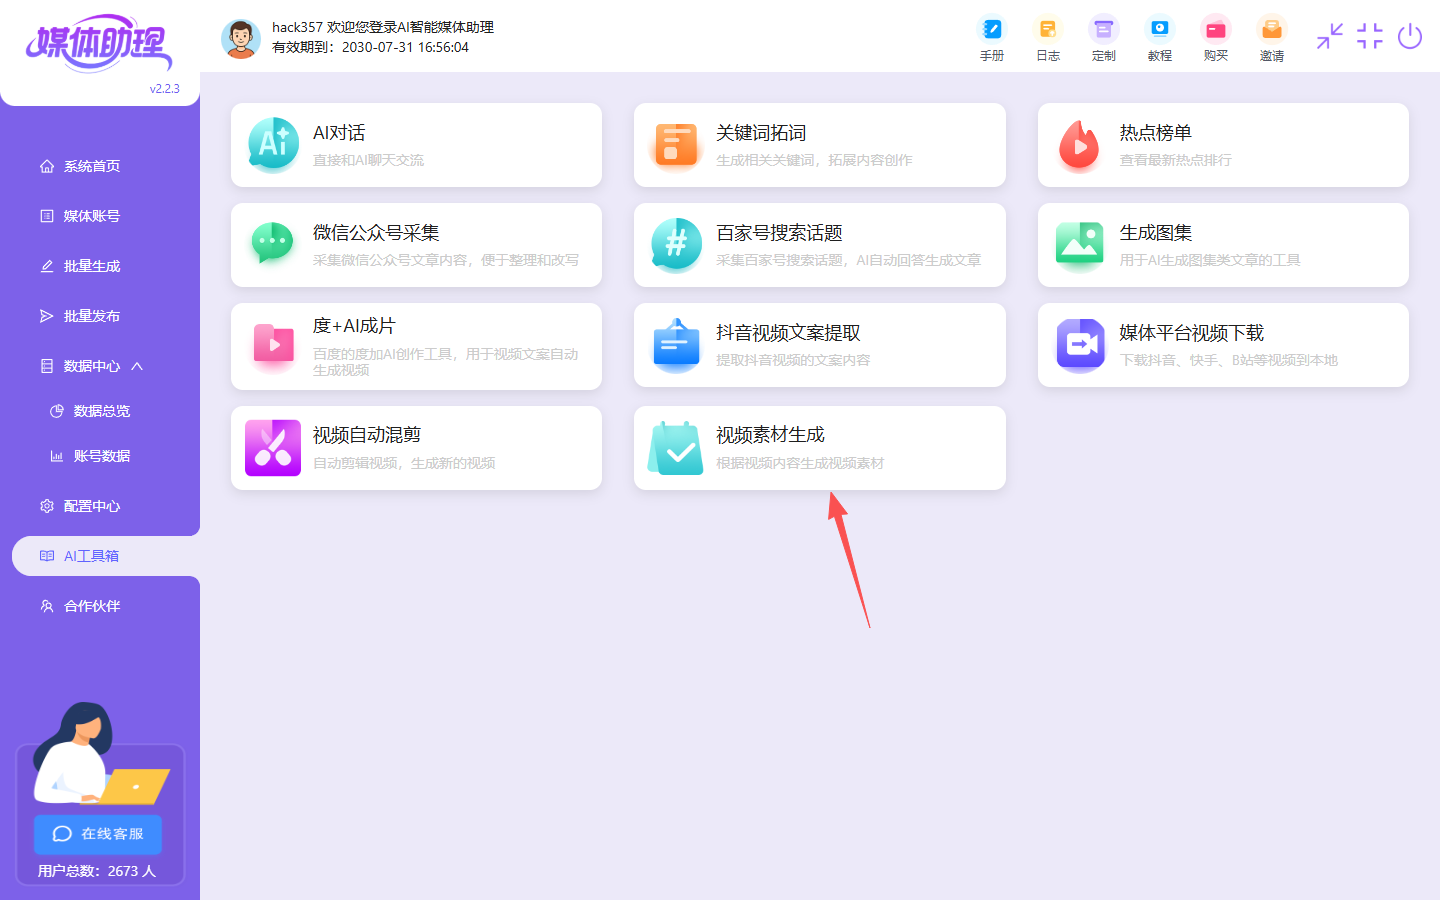Viewport: 1440px width, 900px height.
Task: Open the 日志 log icon
Action: [1047, 39]
